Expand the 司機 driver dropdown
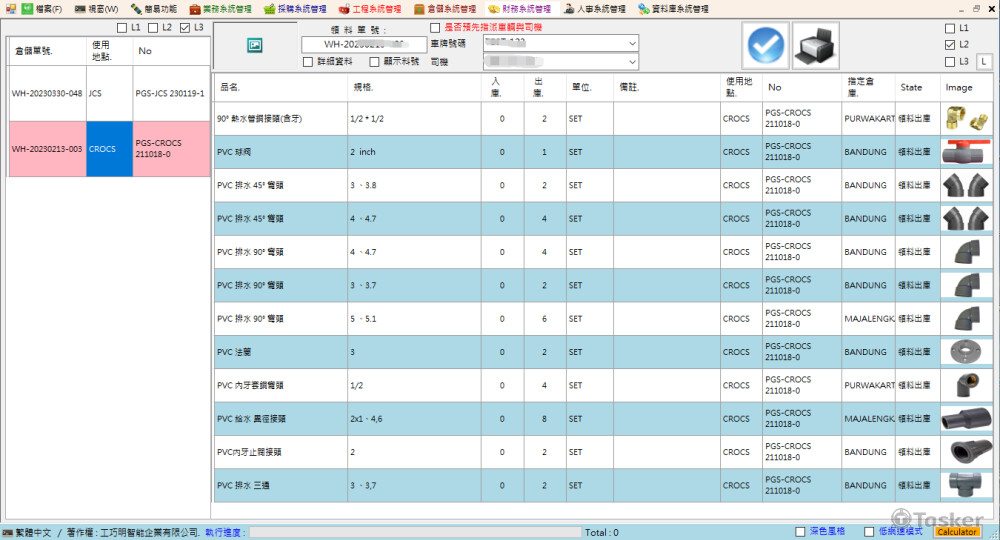 coord(632,62)
